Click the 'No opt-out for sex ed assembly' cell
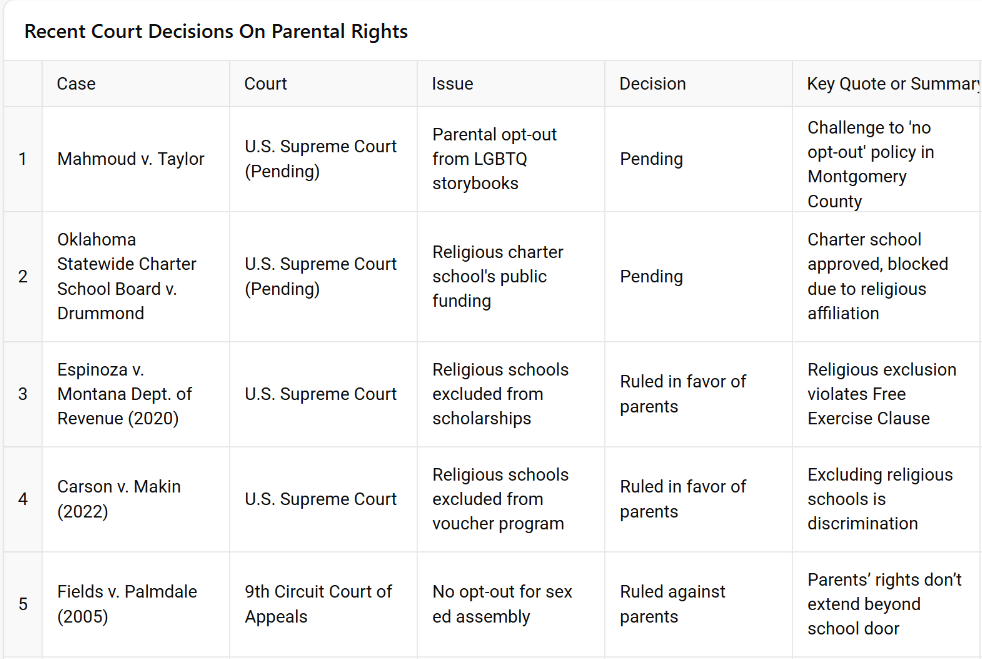 (x=502, y=604)
